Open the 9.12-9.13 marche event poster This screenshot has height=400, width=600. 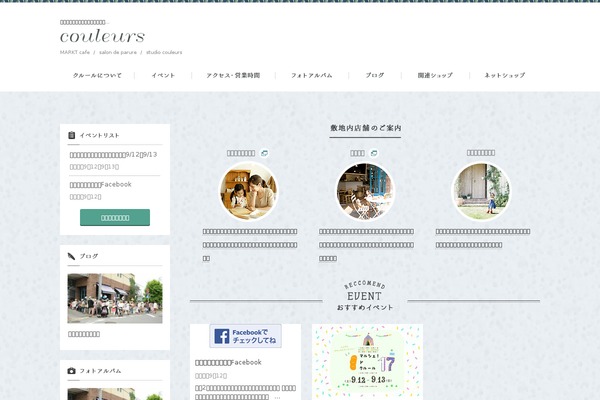click(x=367, y=362)
